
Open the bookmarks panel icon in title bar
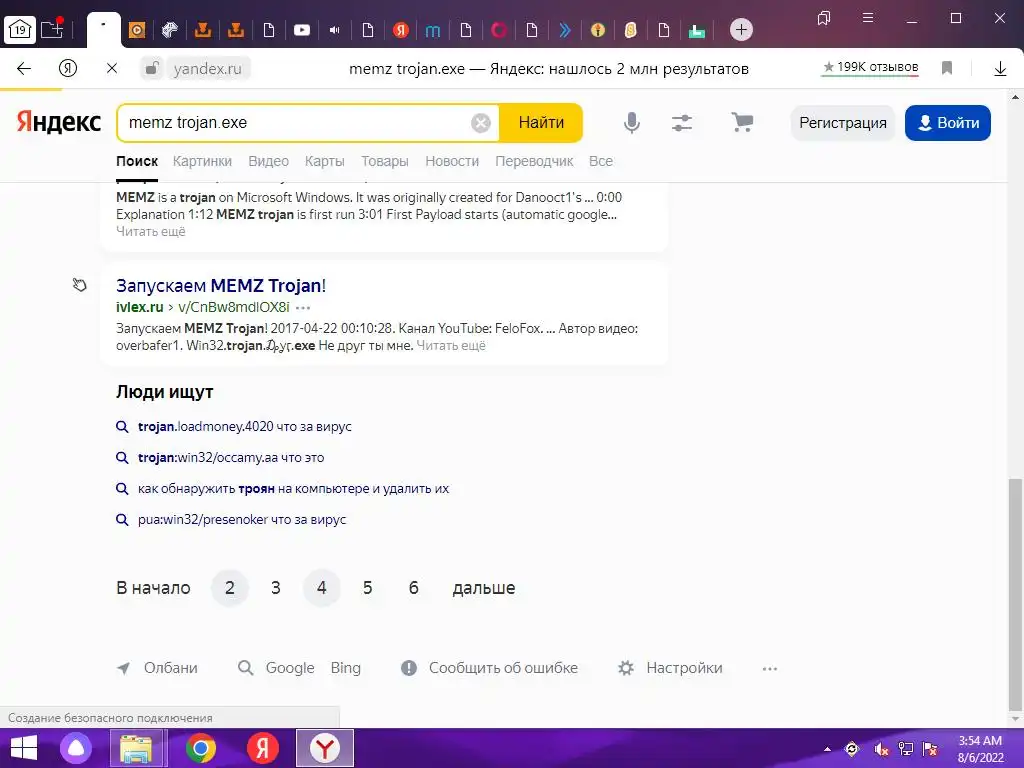824,18
